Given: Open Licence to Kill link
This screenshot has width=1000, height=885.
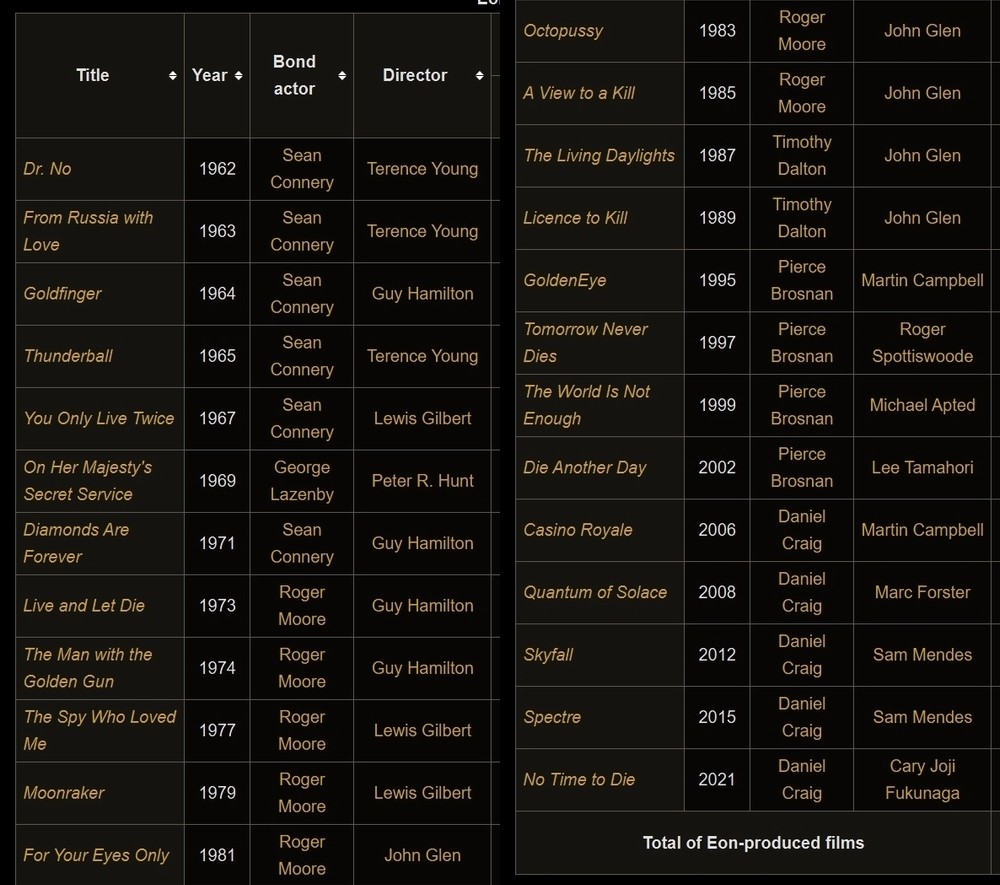Looking at the screenshot, I should pos(575,218).
